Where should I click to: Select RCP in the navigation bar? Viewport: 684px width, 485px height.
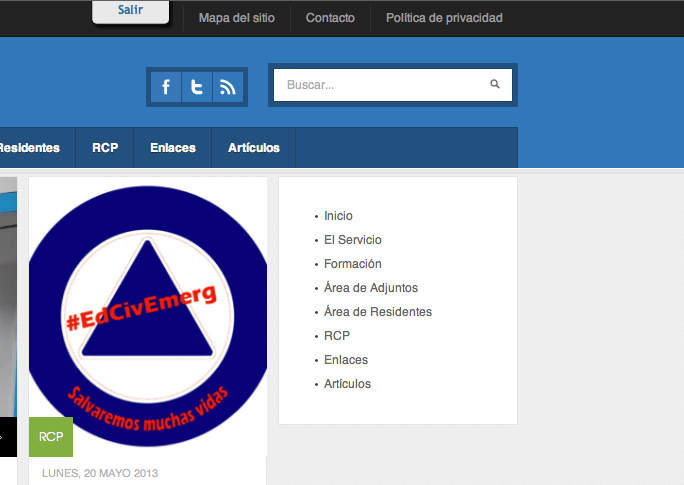click(105, 148)
